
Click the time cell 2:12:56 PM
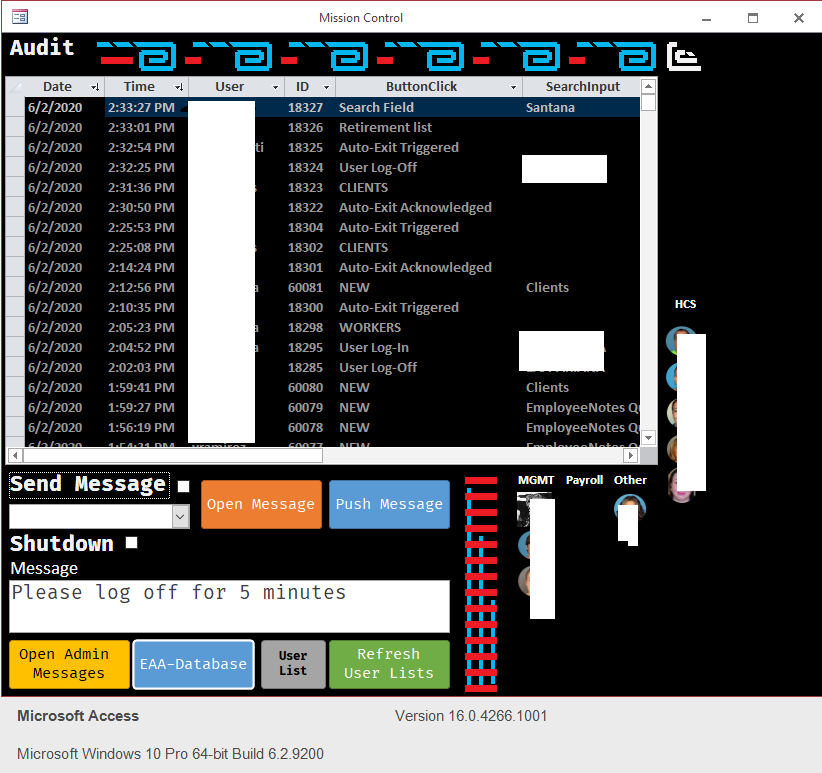click(x=142, y=288)
